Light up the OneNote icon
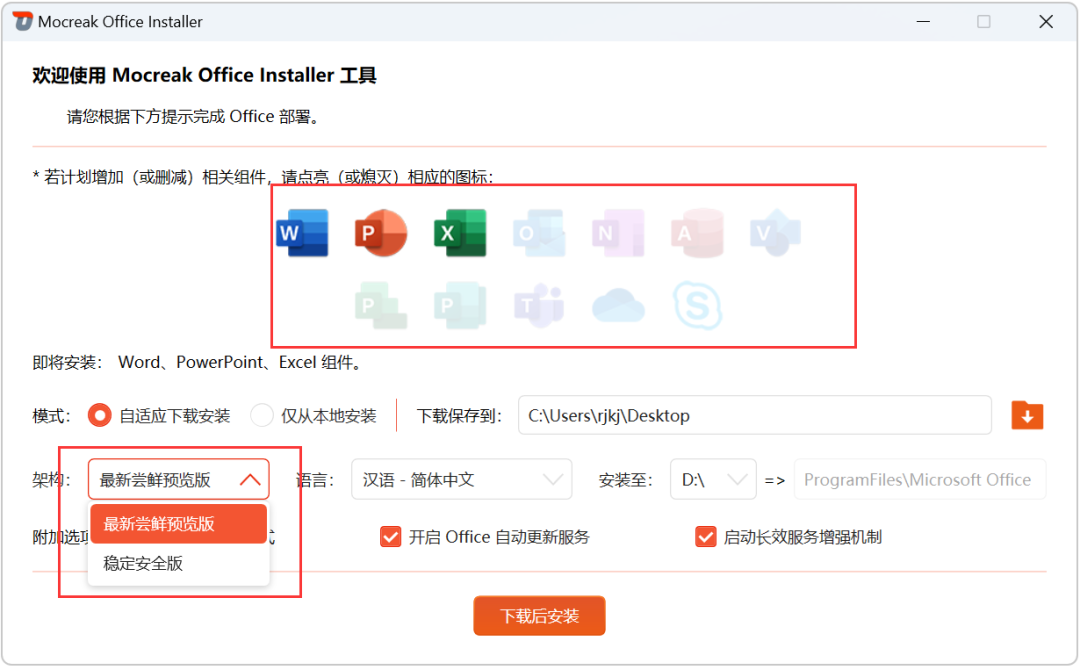This screenshot has height=670, width=1080. click(618, 233)
